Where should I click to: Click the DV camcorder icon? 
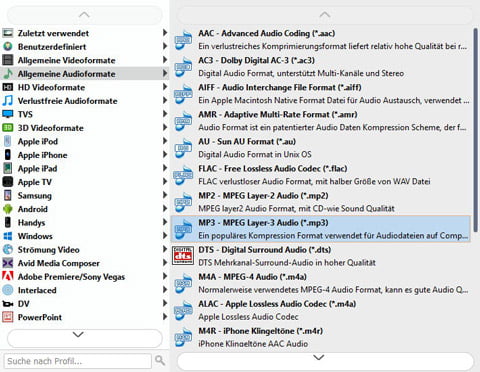(x=8, y=304)
